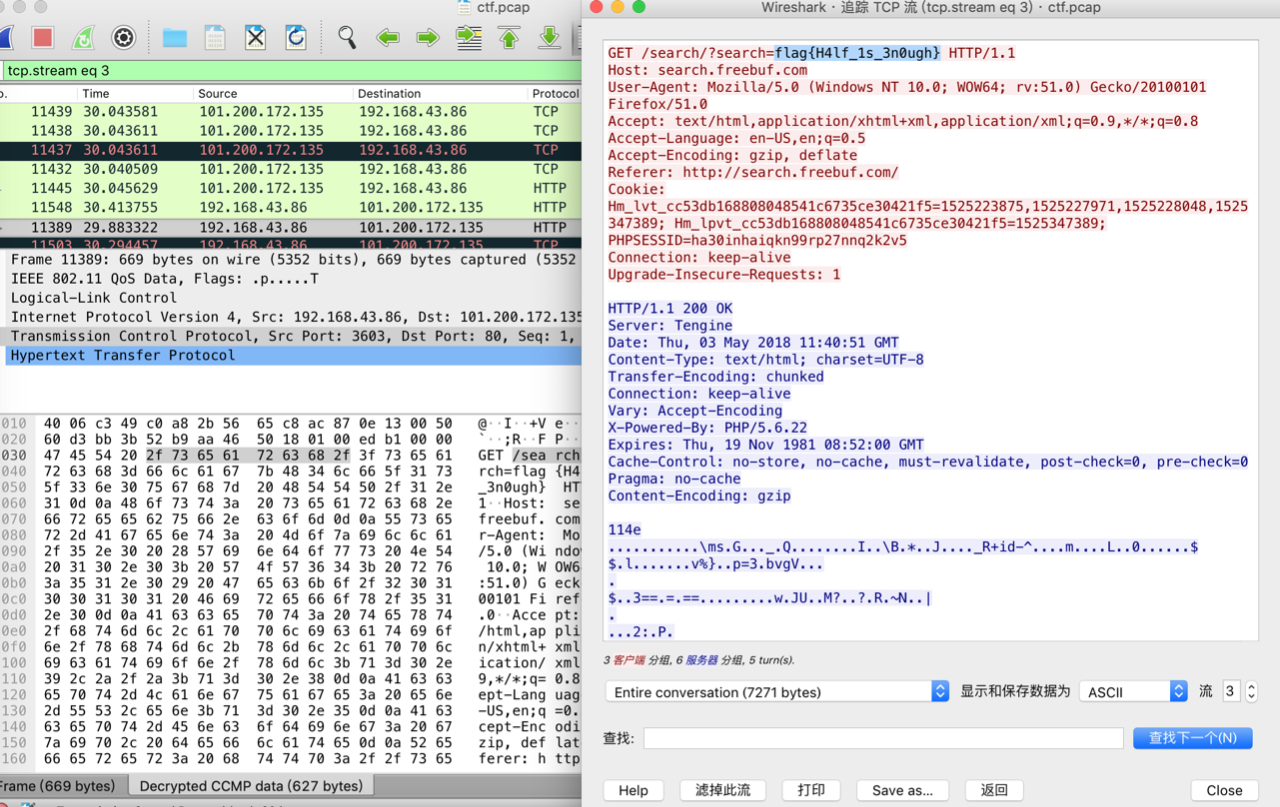Go forward to the next packet arrow
The image size is (1280, 807).
coord(428,38)
